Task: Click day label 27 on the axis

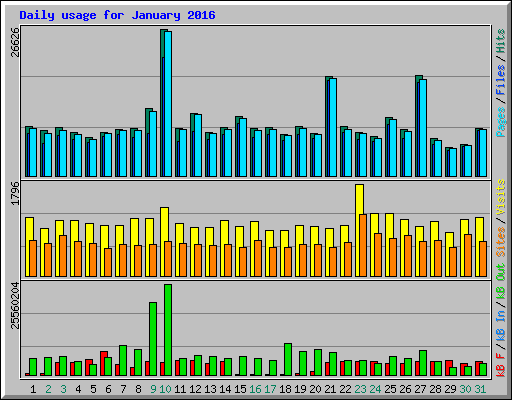Action: 420,389
